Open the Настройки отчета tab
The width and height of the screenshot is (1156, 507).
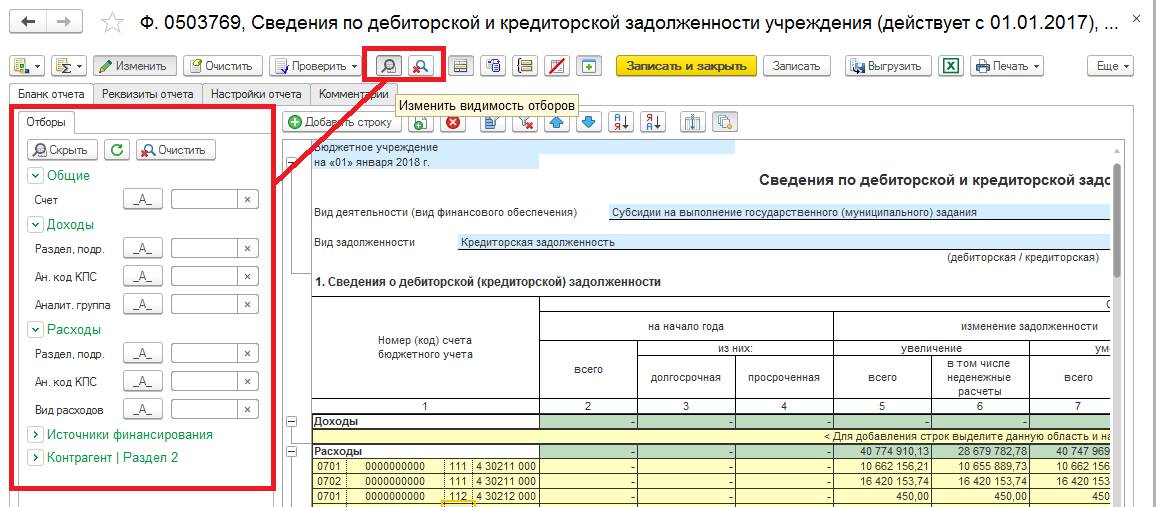(x=256, y=94)
